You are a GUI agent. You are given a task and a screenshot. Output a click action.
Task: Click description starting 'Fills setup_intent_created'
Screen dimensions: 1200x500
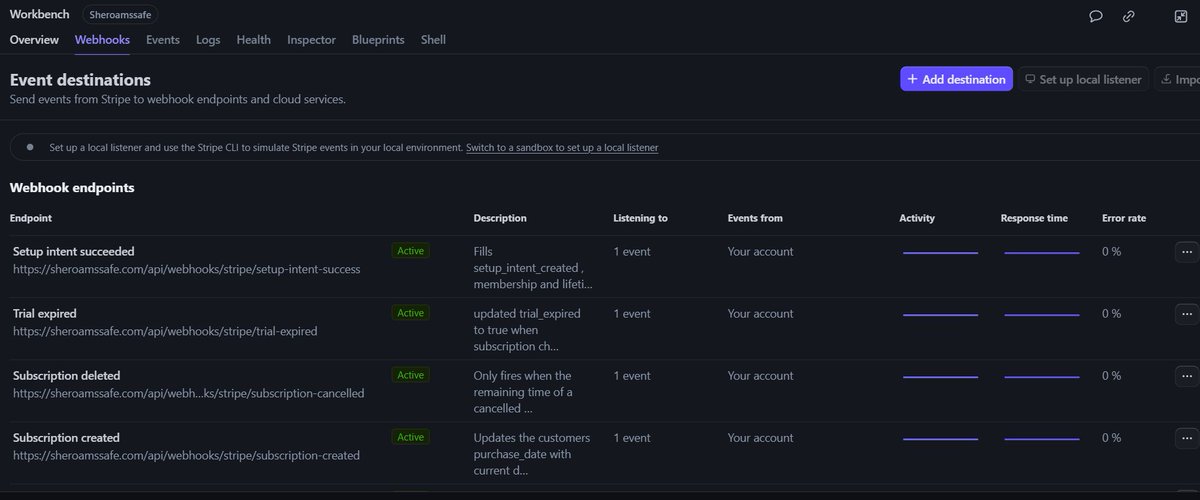(x=533, y=268)
